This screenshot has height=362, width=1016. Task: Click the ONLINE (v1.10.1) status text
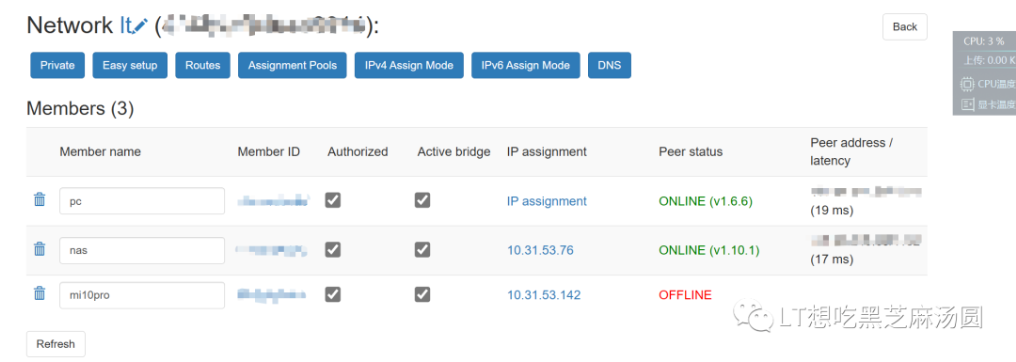(709, 250)
